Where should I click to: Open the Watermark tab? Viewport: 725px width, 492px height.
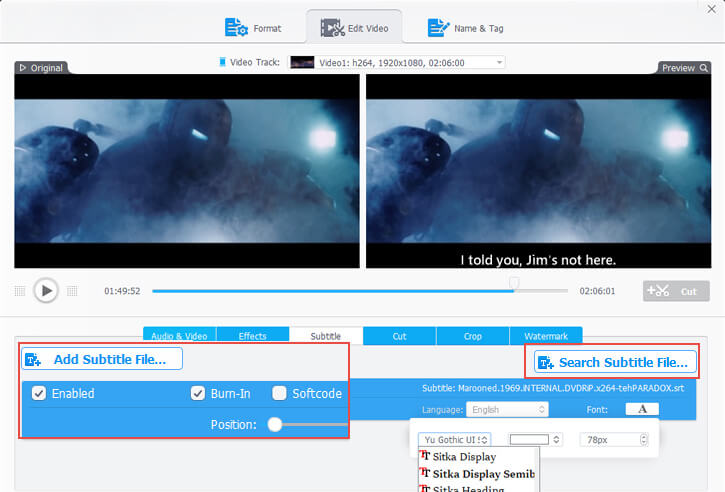546,336
